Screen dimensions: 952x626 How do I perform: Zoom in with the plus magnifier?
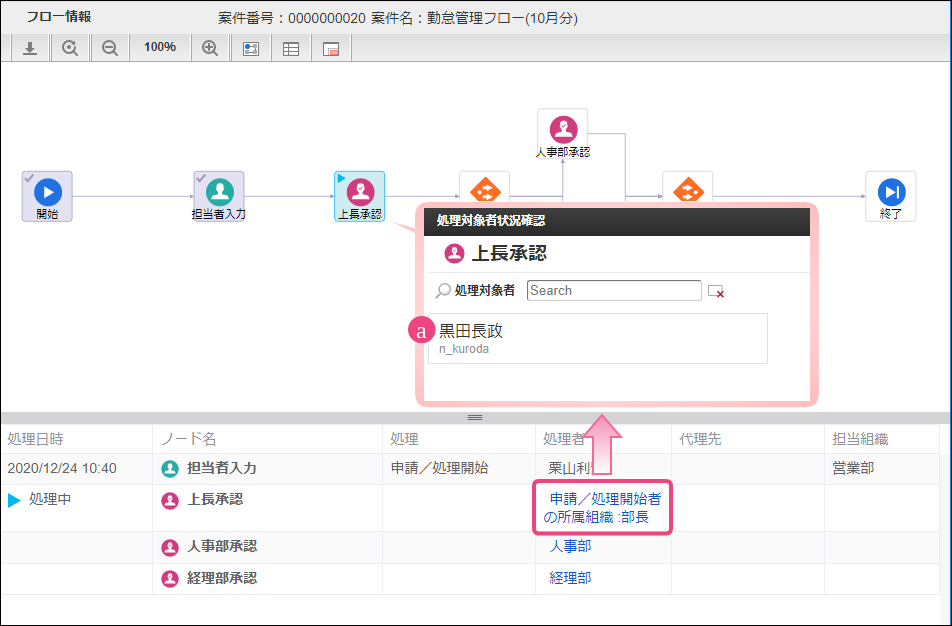(x=210, y=48)
